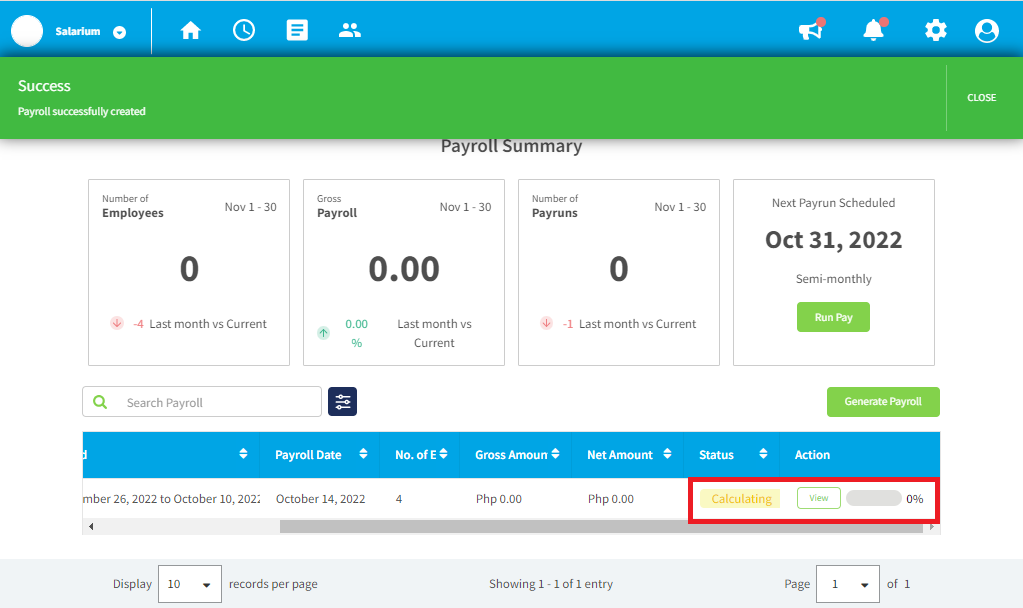Sort by the Gross Amount column
1023x608 pixels.
point(555,454)
